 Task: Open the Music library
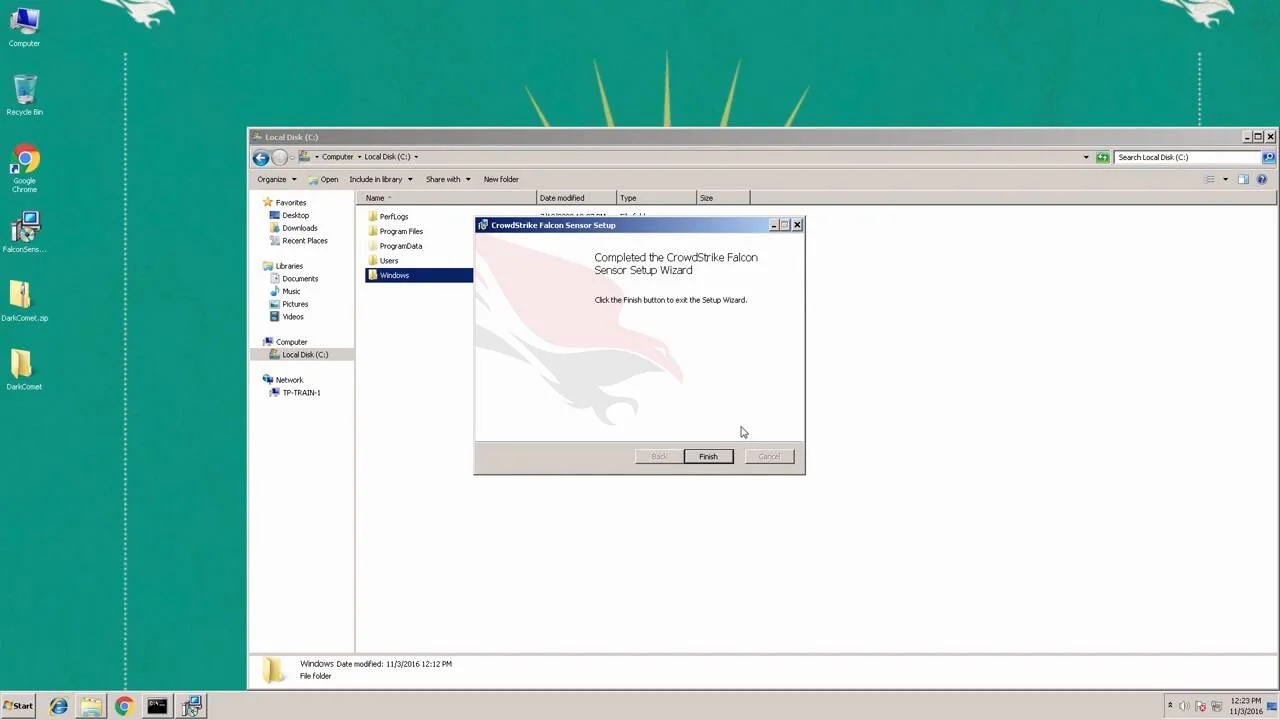coord(285,291)
